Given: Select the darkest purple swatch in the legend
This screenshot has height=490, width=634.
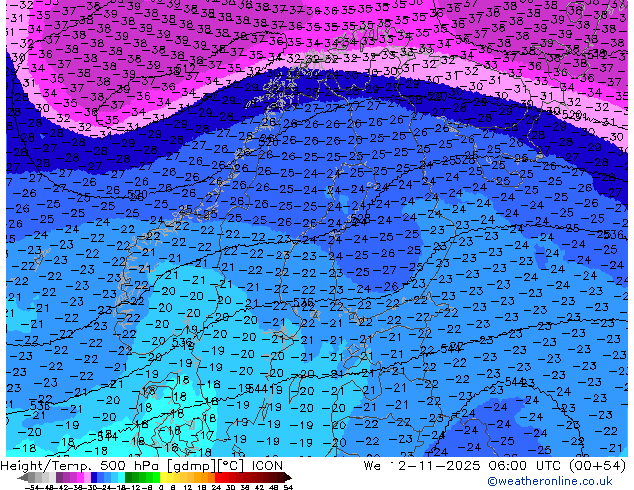Looking at the screenshot, I should click(59, 478).
